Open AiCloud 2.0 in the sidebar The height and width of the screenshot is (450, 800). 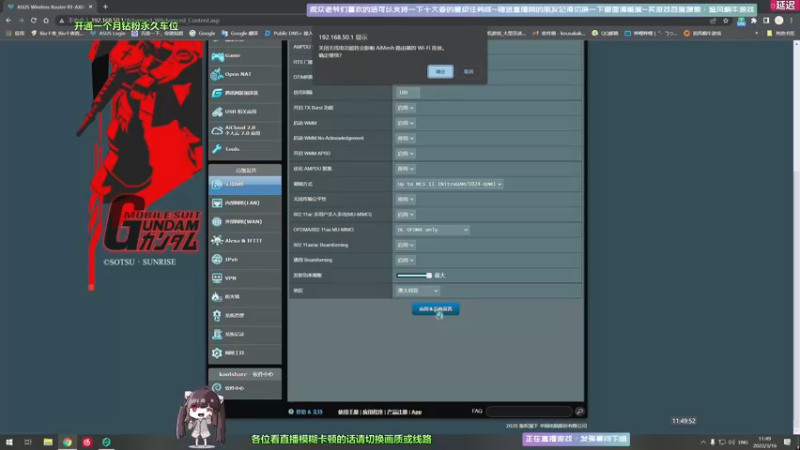[x=245, y=130]
